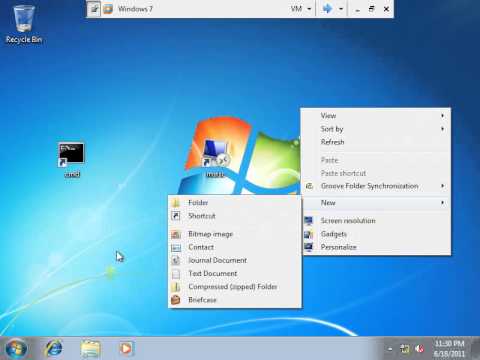This screenshot has height=360, width=480.
Task: Choose Refresh from the context menu
Action: coord(376,142)
